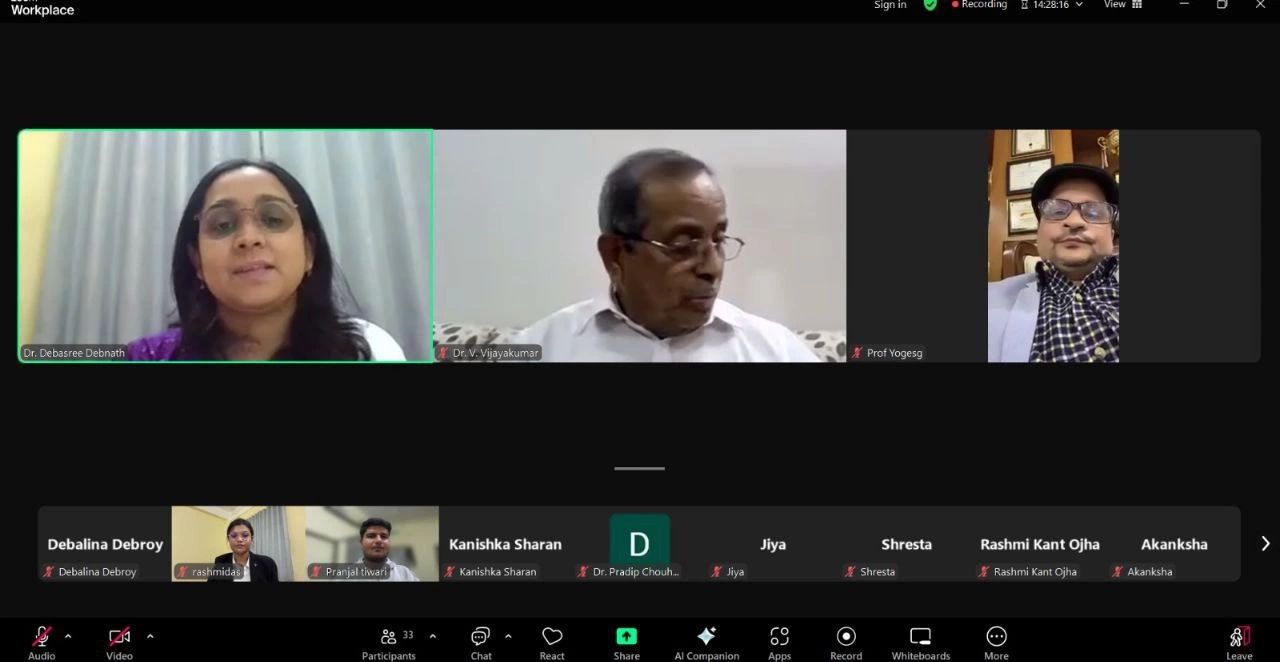Open Whiteboards
Screen dimensions: 1280x662
pos(921,642)
